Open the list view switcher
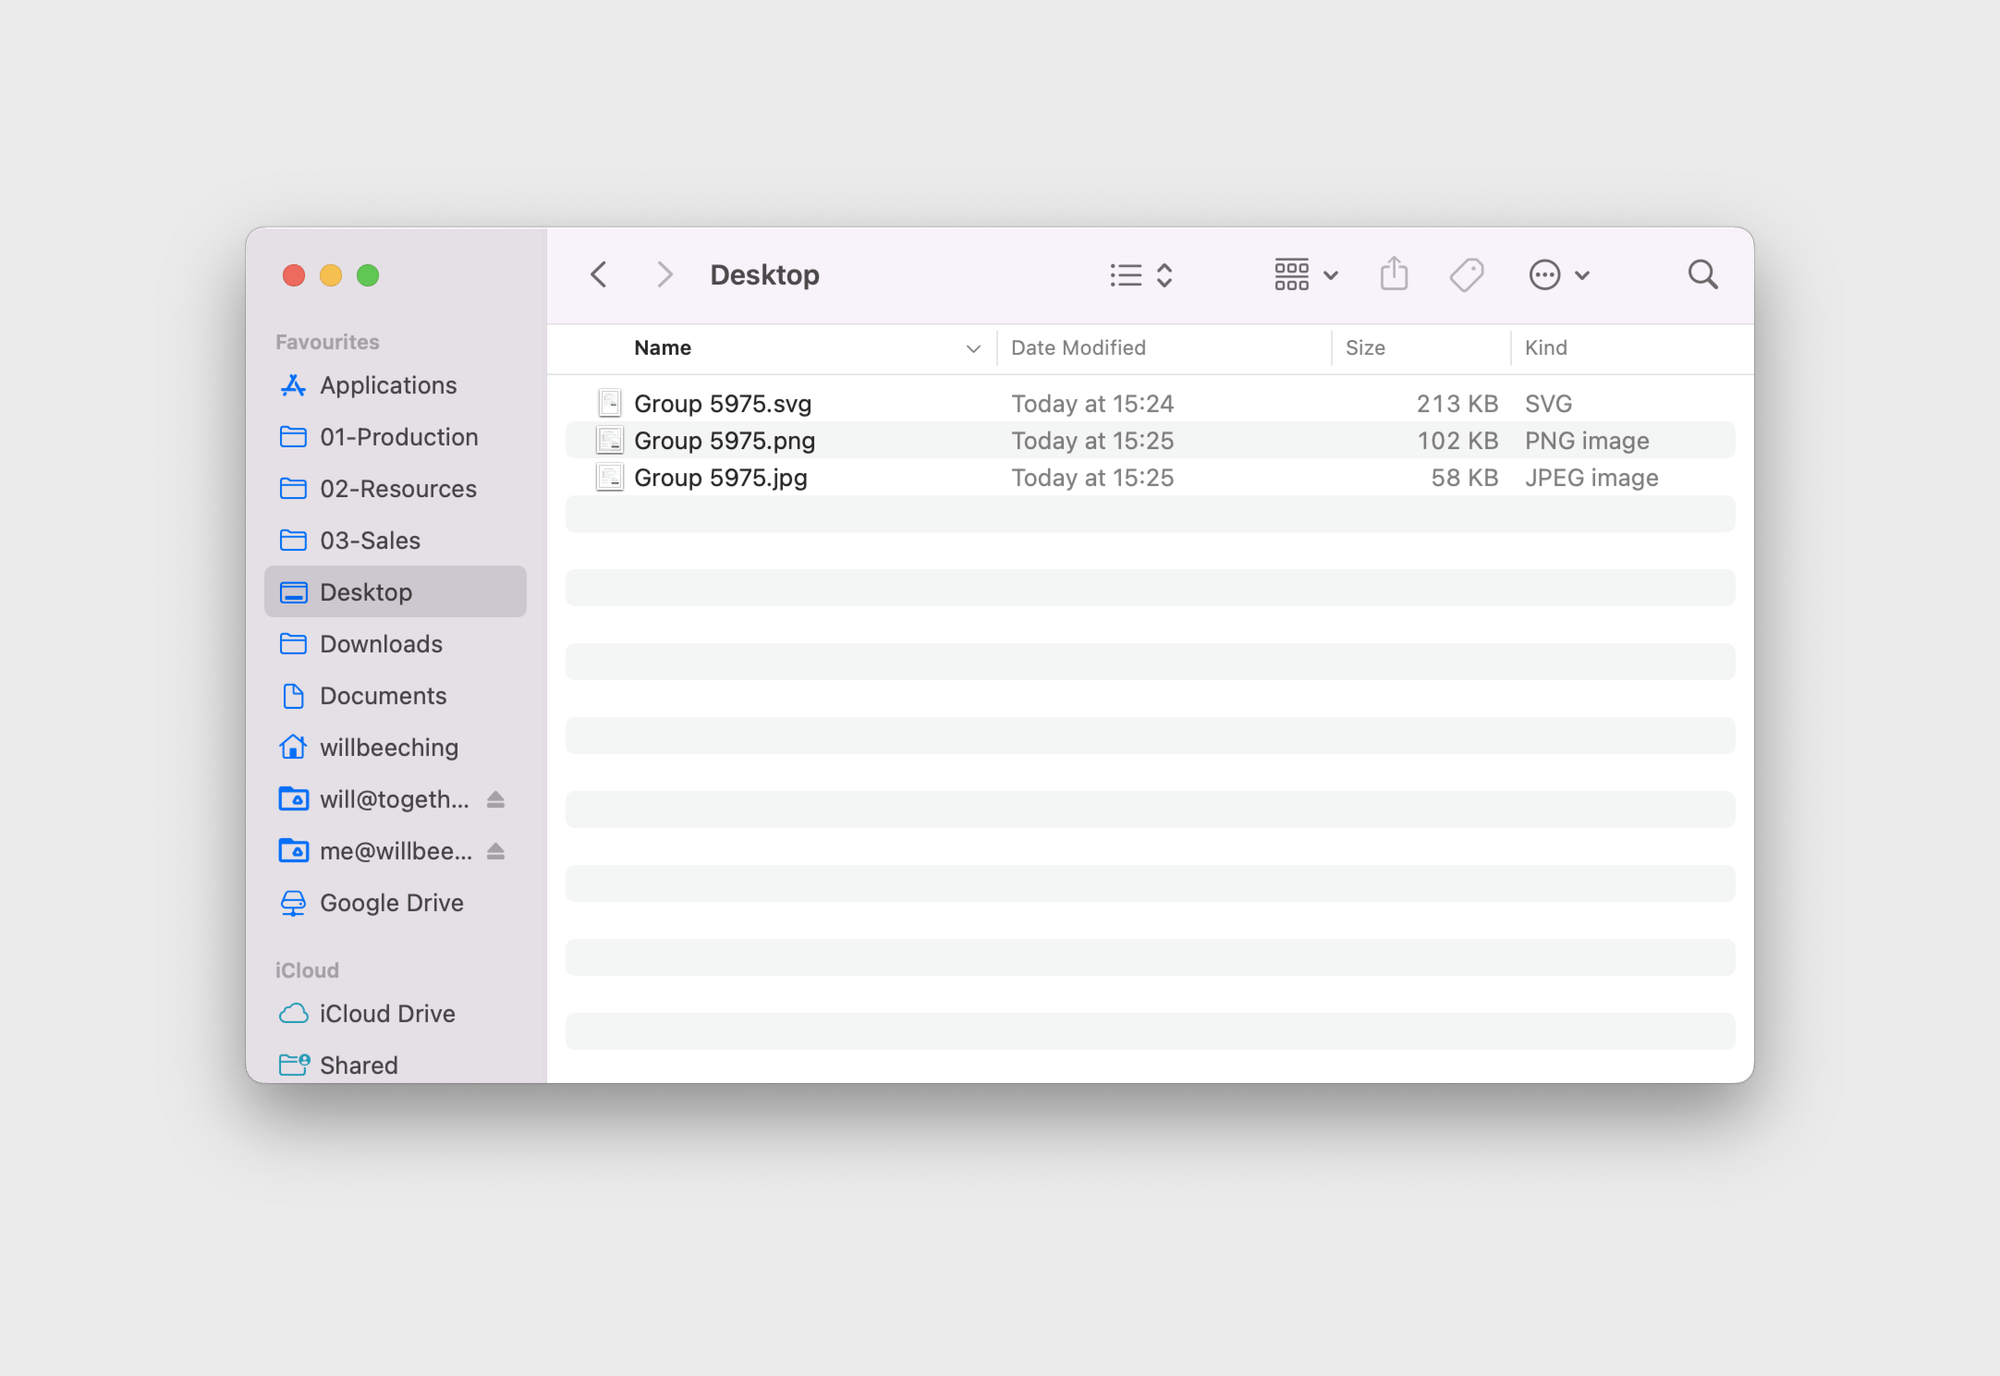 [x=1141, y=274]
